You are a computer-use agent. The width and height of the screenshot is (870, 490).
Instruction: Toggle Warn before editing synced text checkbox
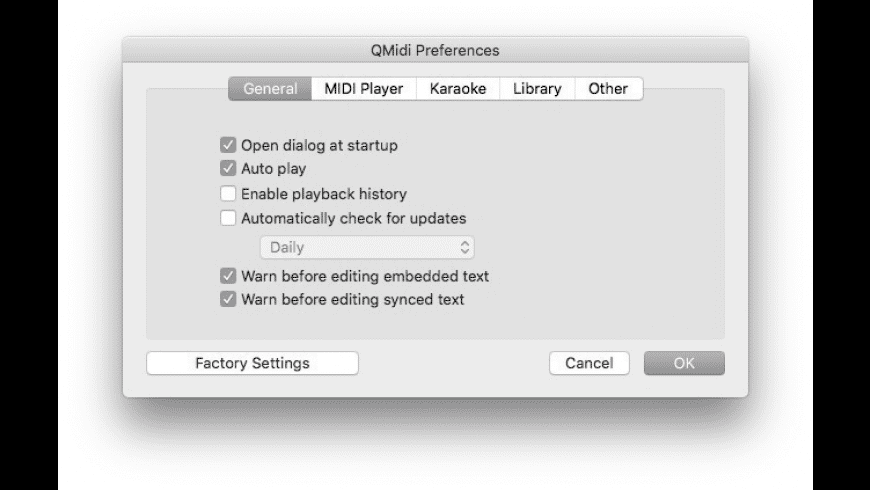coord(228,299)
